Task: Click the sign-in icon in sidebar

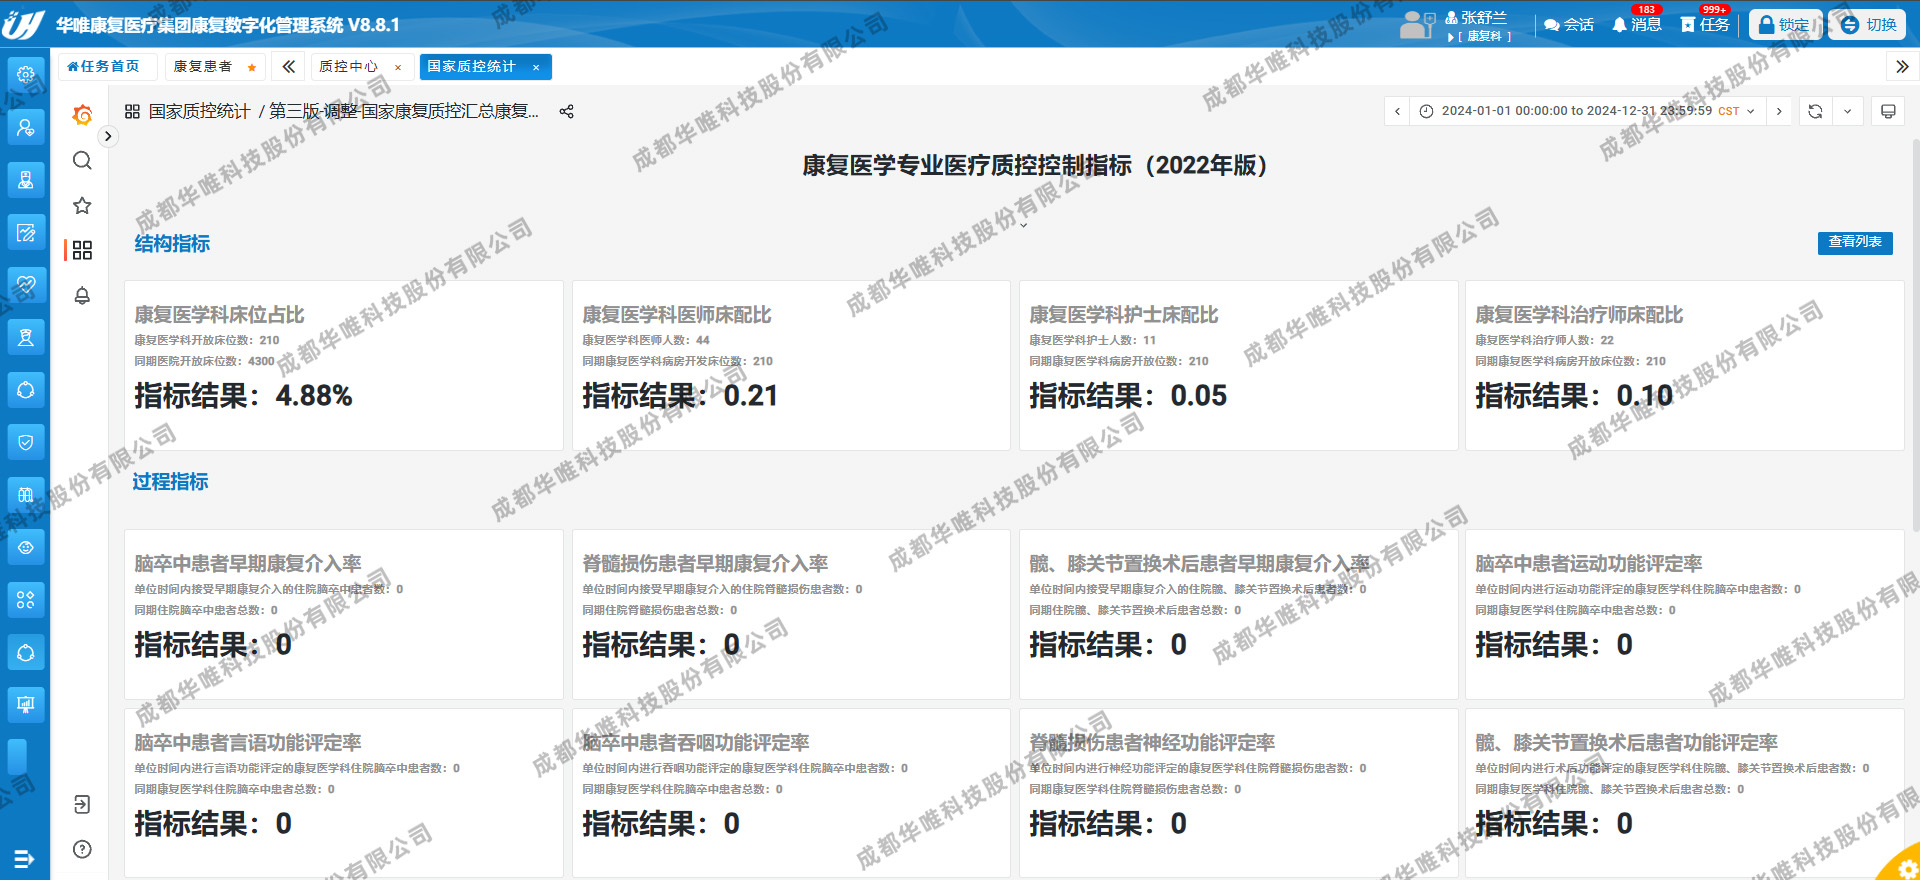Action: click(82, 804)
